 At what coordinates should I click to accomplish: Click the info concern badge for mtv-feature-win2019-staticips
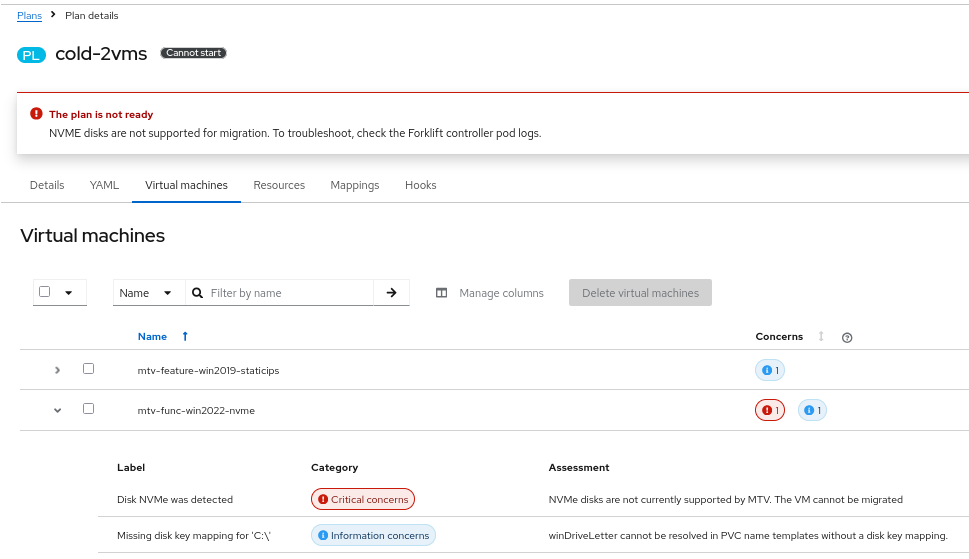click(x=770, y=370)
